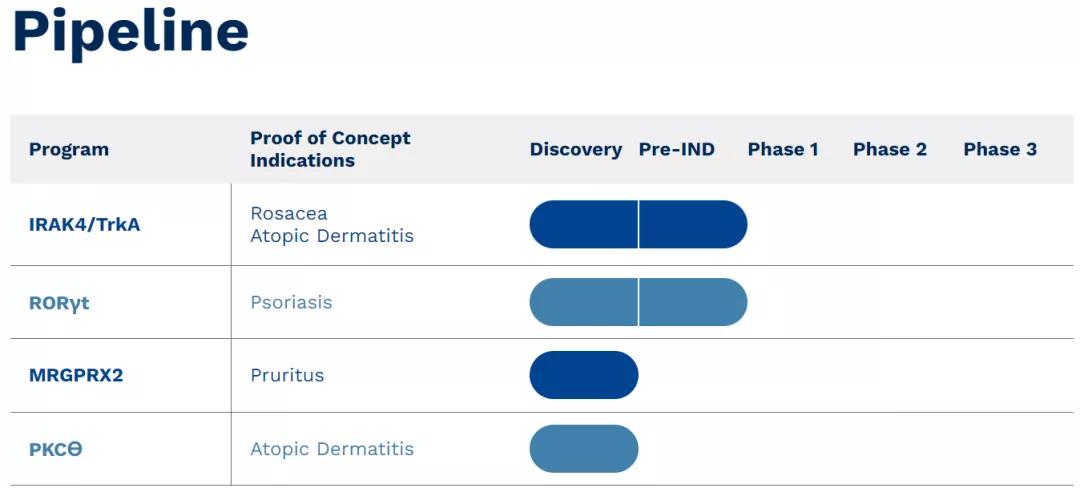Click the Phase 3 column header

click(1000, 150)
